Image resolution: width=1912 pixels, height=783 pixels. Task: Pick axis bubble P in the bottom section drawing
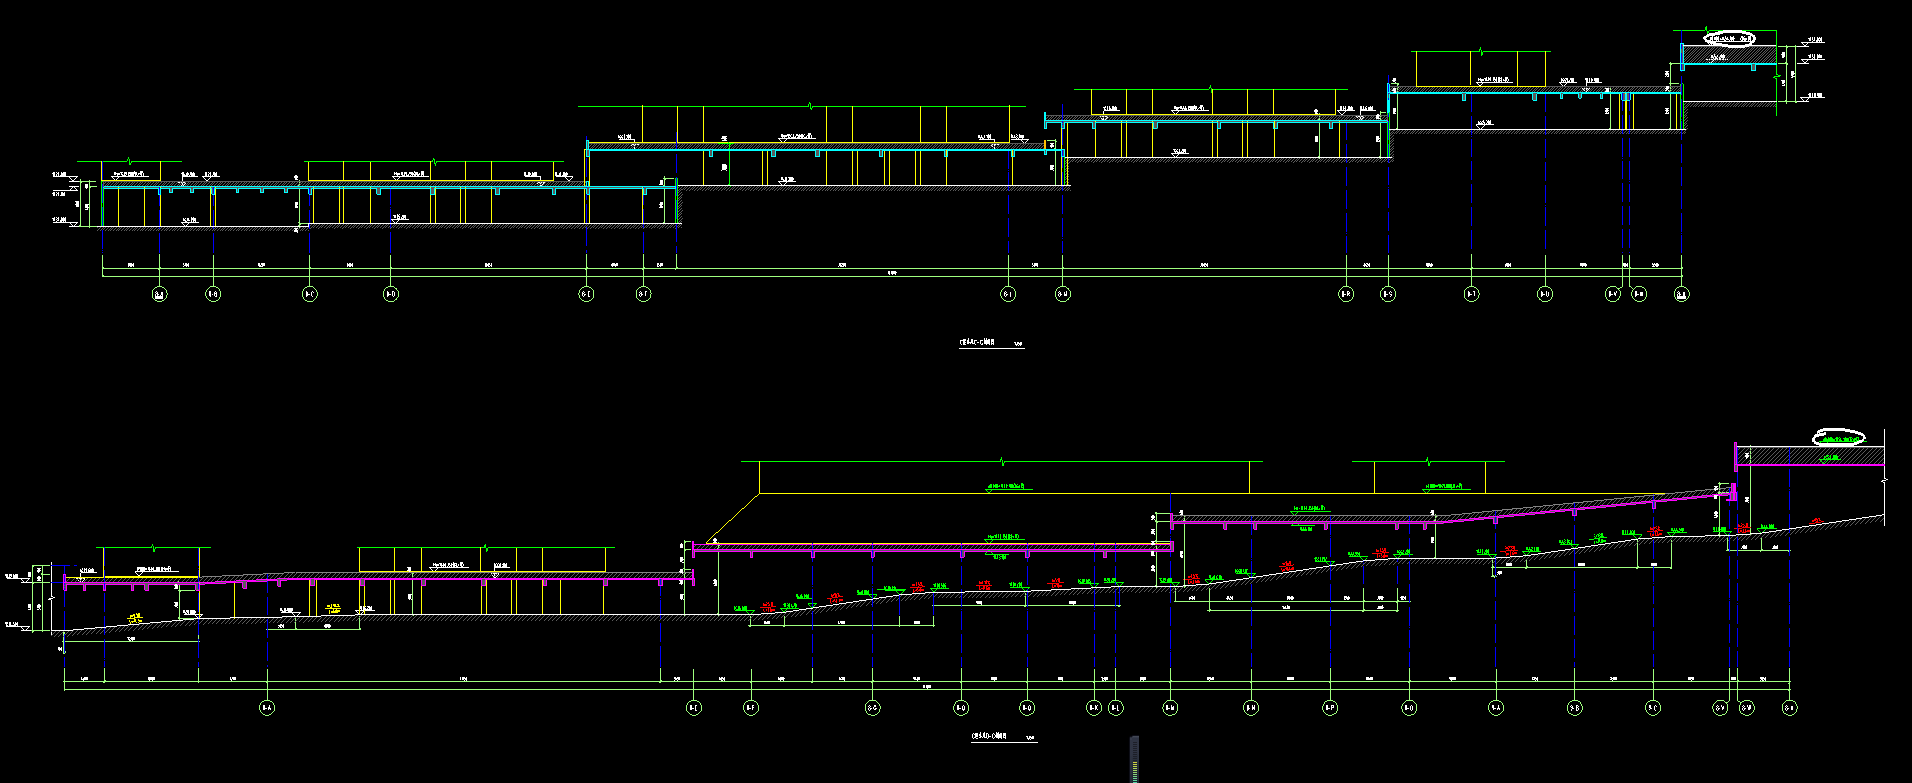(1330, 708)
